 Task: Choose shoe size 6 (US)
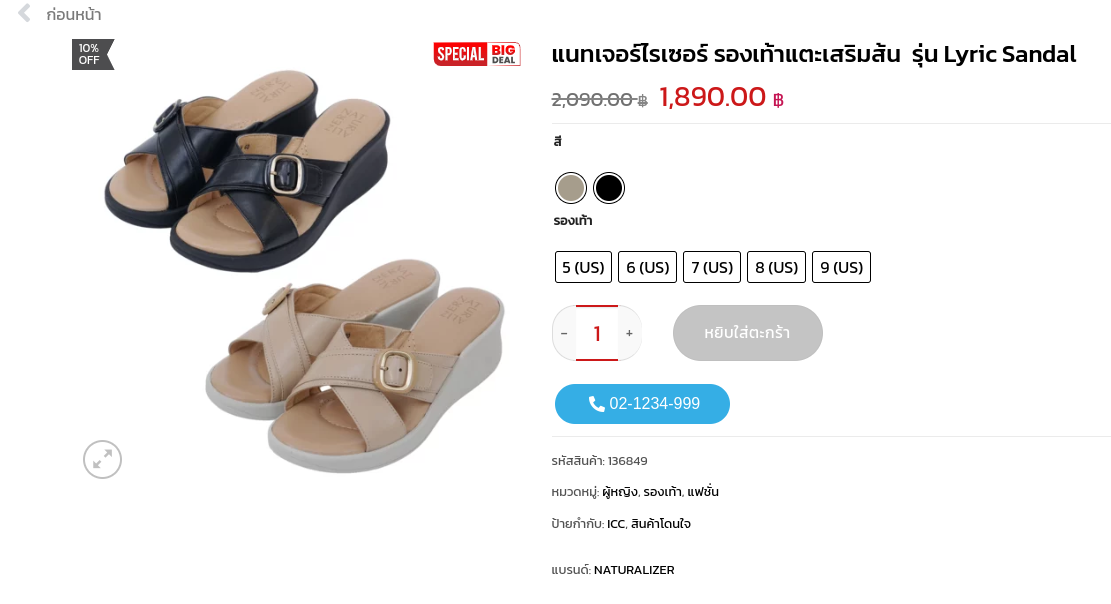tap(648, 267)
